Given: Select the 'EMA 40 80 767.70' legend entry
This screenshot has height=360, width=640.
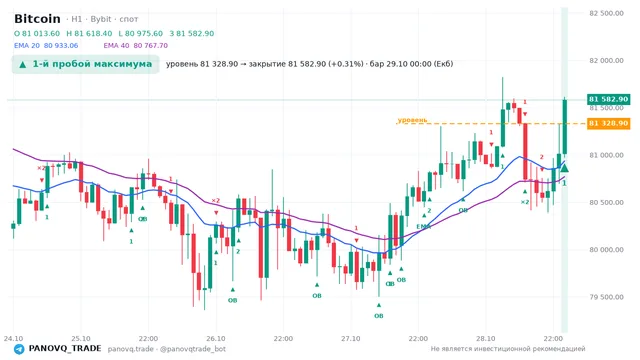Looking at the screenshot, I should (x=136, y=46).
